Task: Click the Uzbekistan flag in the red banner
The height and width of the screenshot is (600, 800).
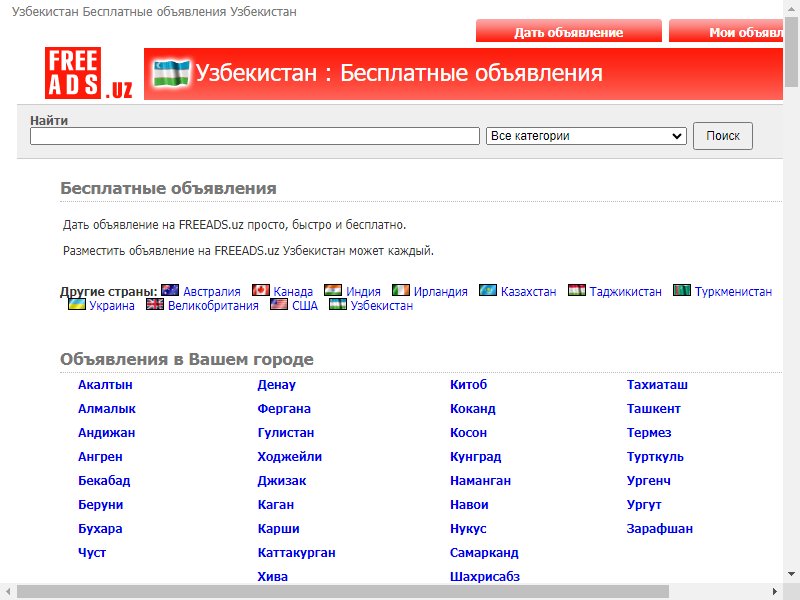Action: 171,73
